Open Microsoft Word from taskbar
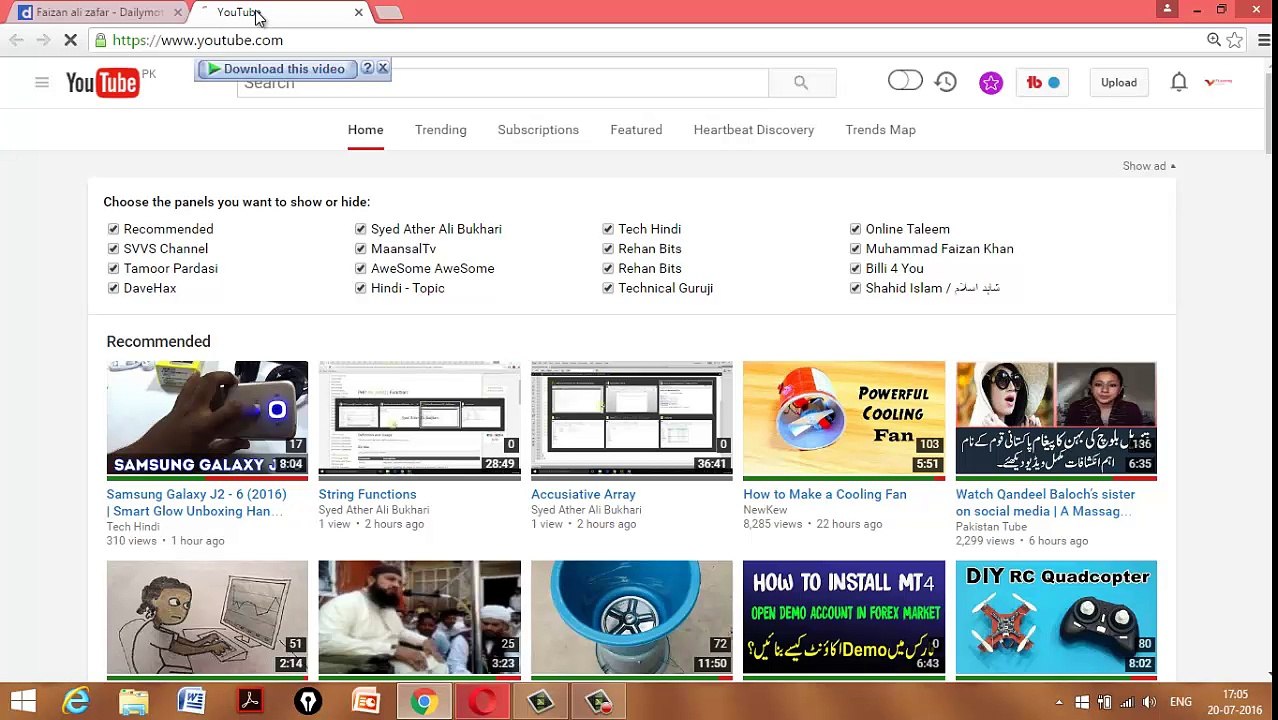Image resolution: width=1278 pixels, height=720 pixels. [x=192, y=701]
